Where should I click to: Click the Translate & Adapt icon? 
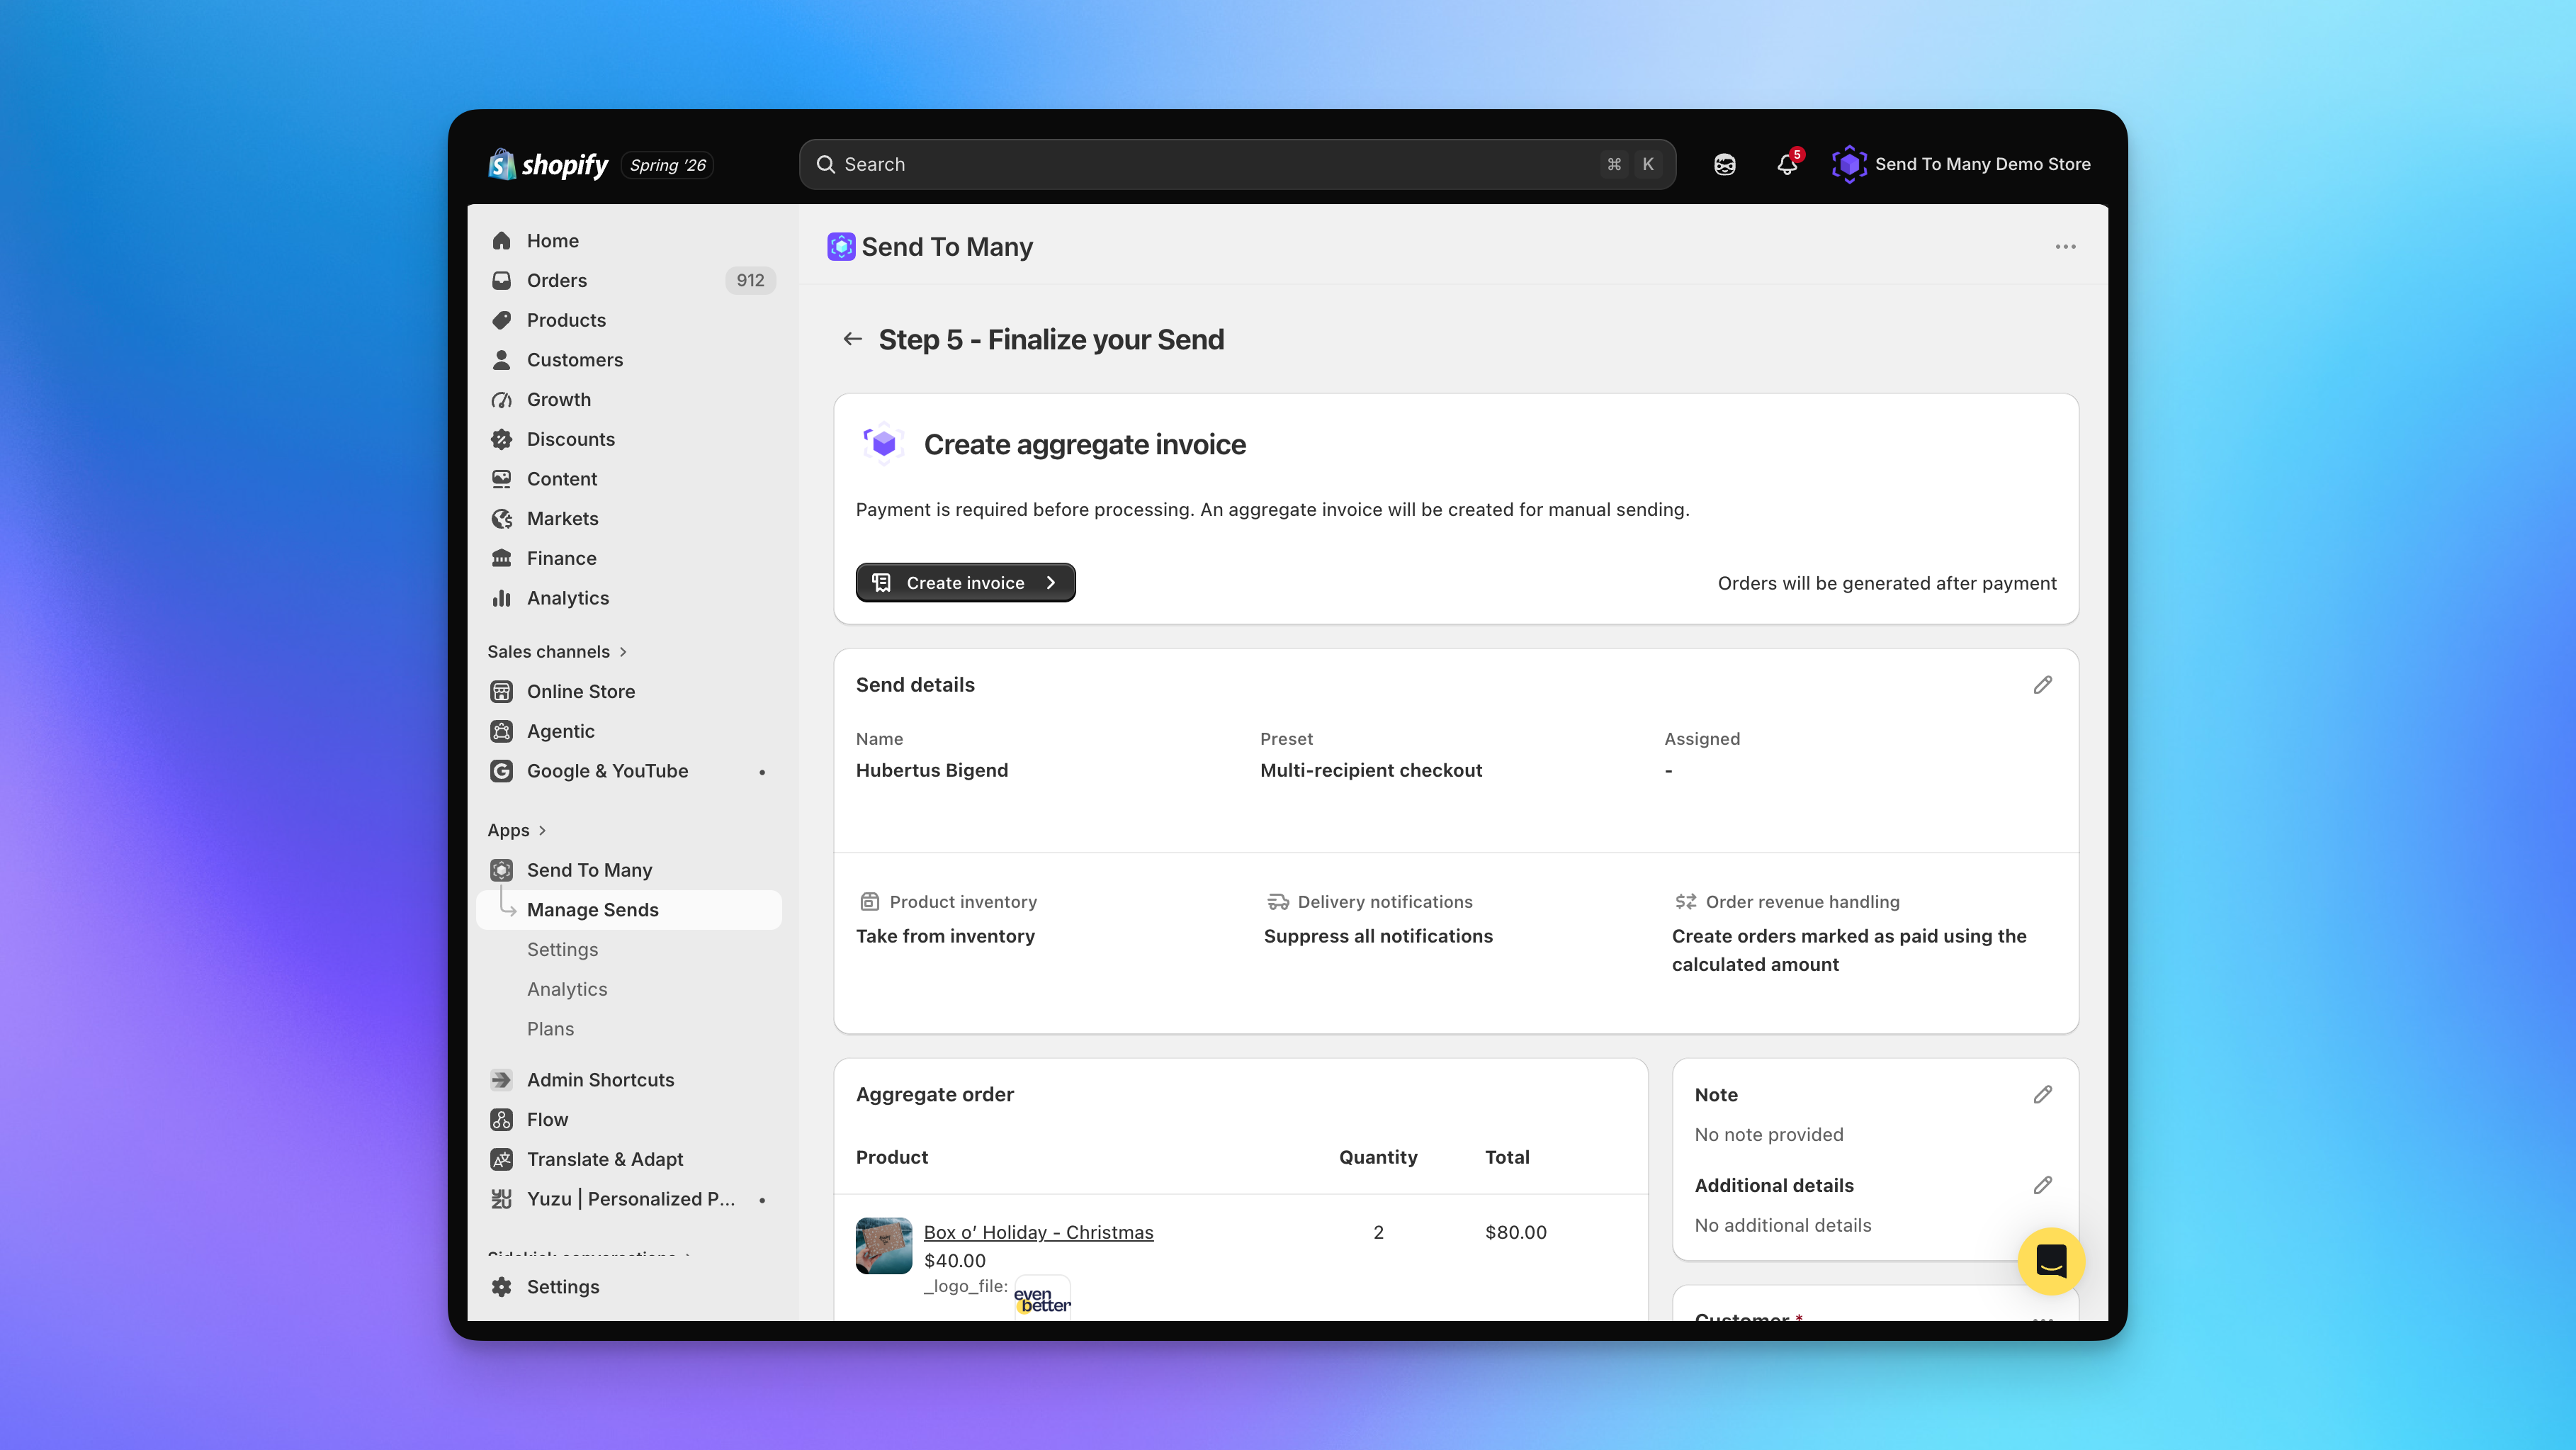(x=502, y=1159)
